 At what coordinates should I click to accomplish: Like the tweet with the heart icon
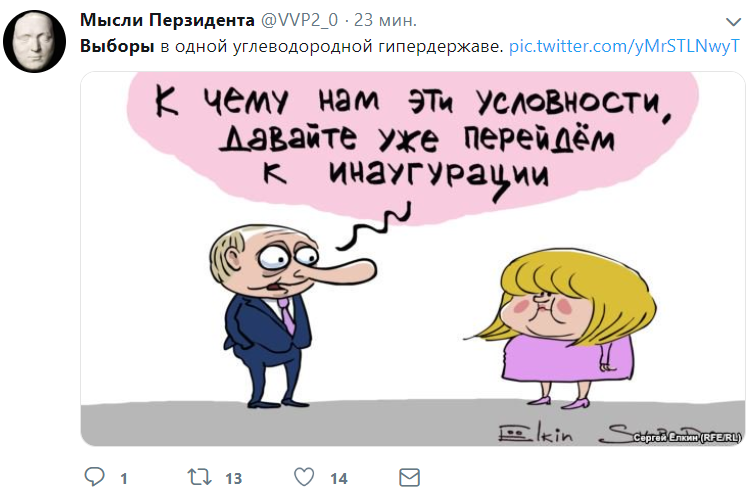pos(304,477)
